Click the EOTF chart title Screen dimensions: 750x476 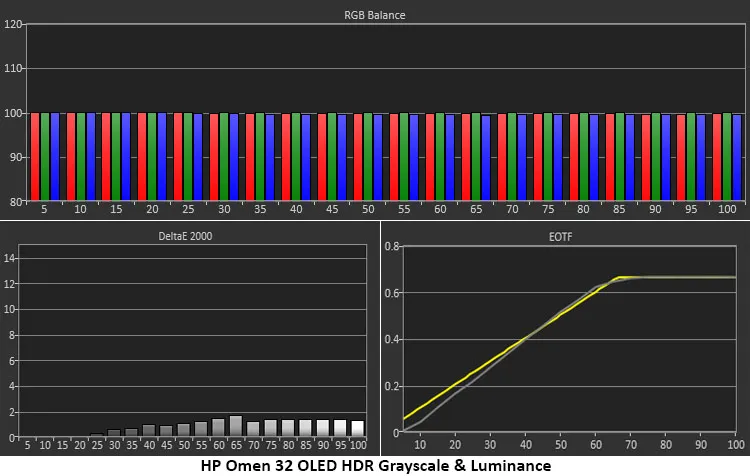(566, 237)
